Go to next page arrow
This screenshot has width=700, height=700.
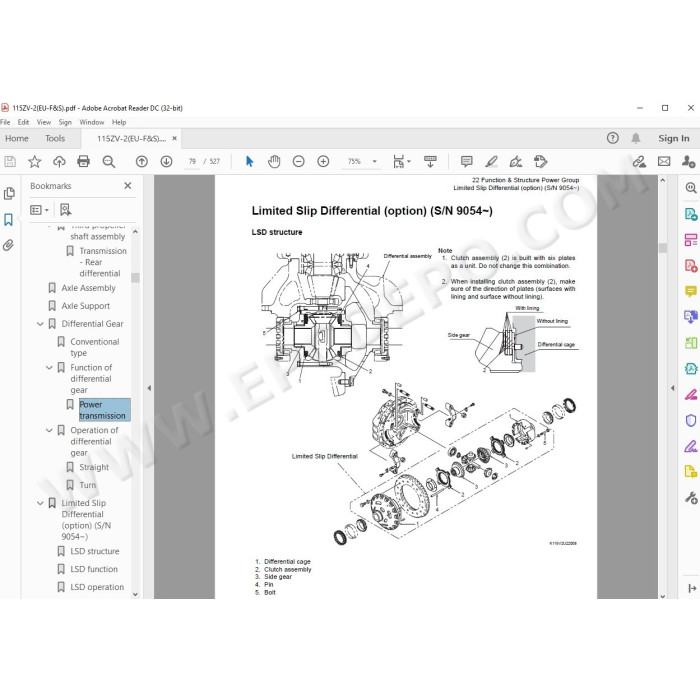click(167, 162)
